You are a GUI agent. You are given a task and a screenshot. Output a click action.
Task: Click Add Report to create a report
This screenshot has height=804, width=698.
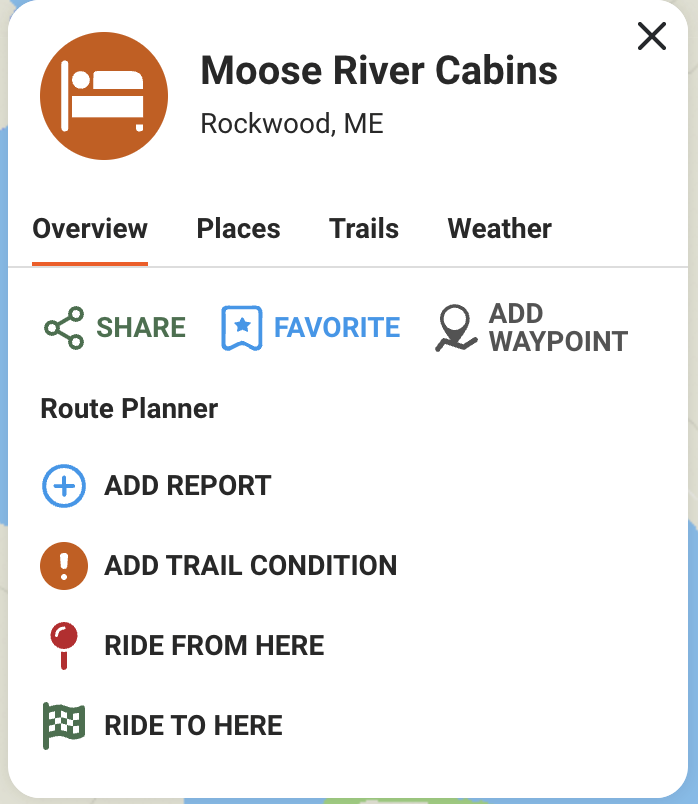coord(186,486)
